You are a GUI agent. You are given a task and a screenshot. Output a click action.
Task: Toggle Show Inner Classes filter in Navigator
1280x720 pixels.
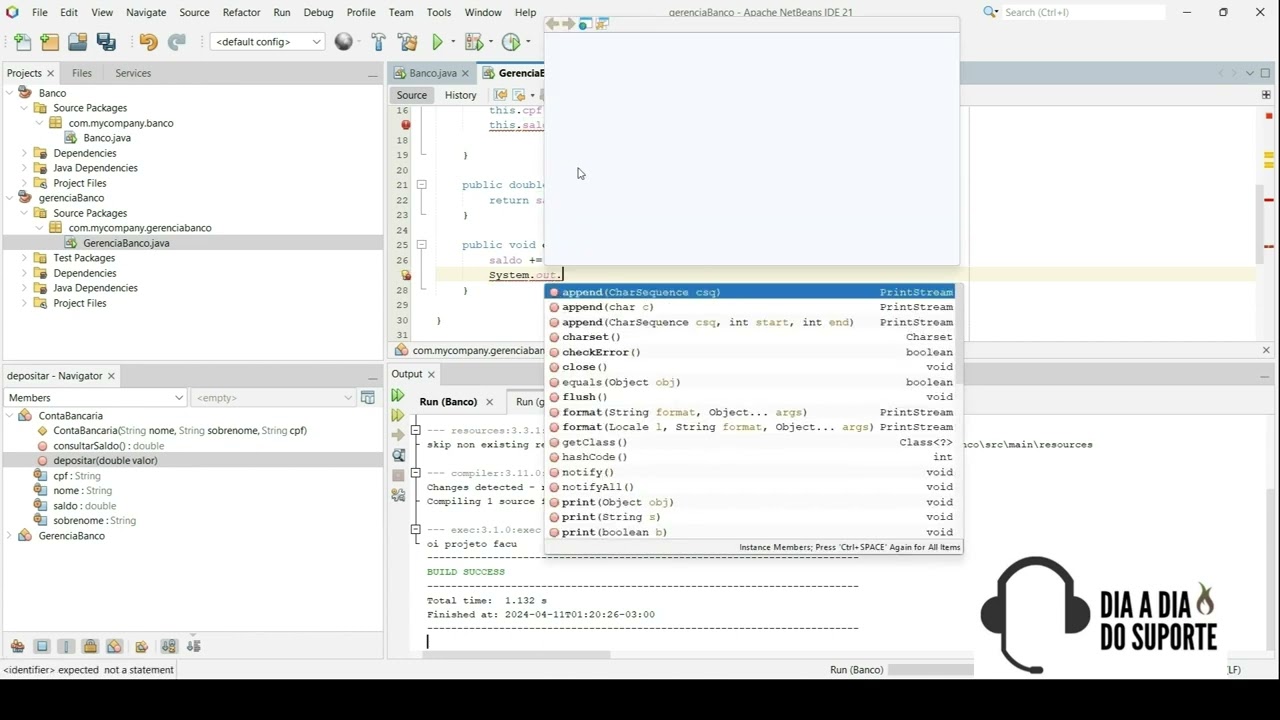[114, 647]
